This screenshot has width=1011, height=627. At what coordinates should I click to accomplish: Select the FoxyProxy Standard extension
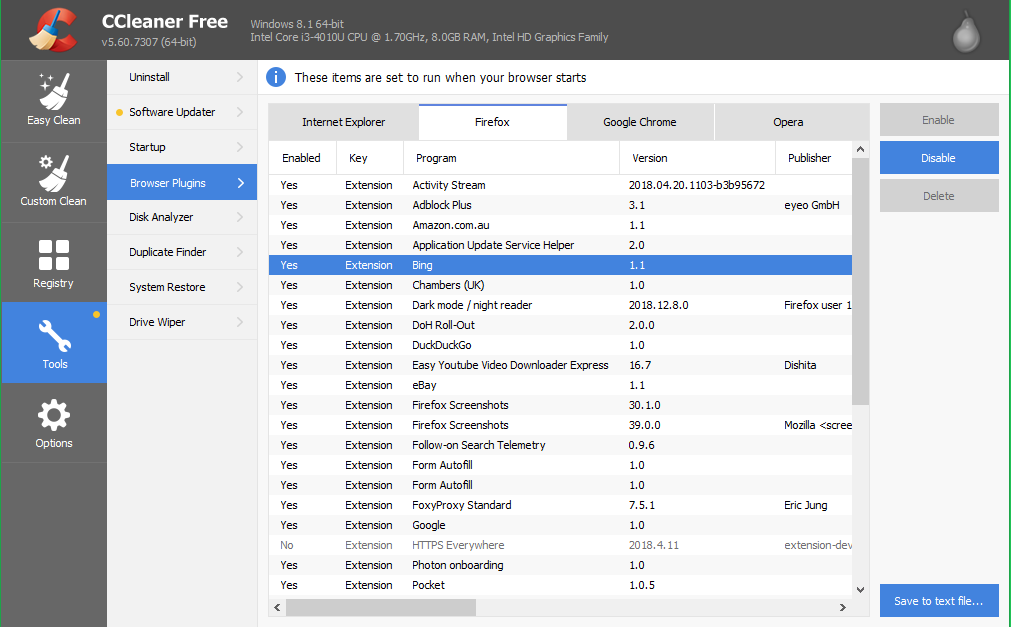click(x=560, y=505)
